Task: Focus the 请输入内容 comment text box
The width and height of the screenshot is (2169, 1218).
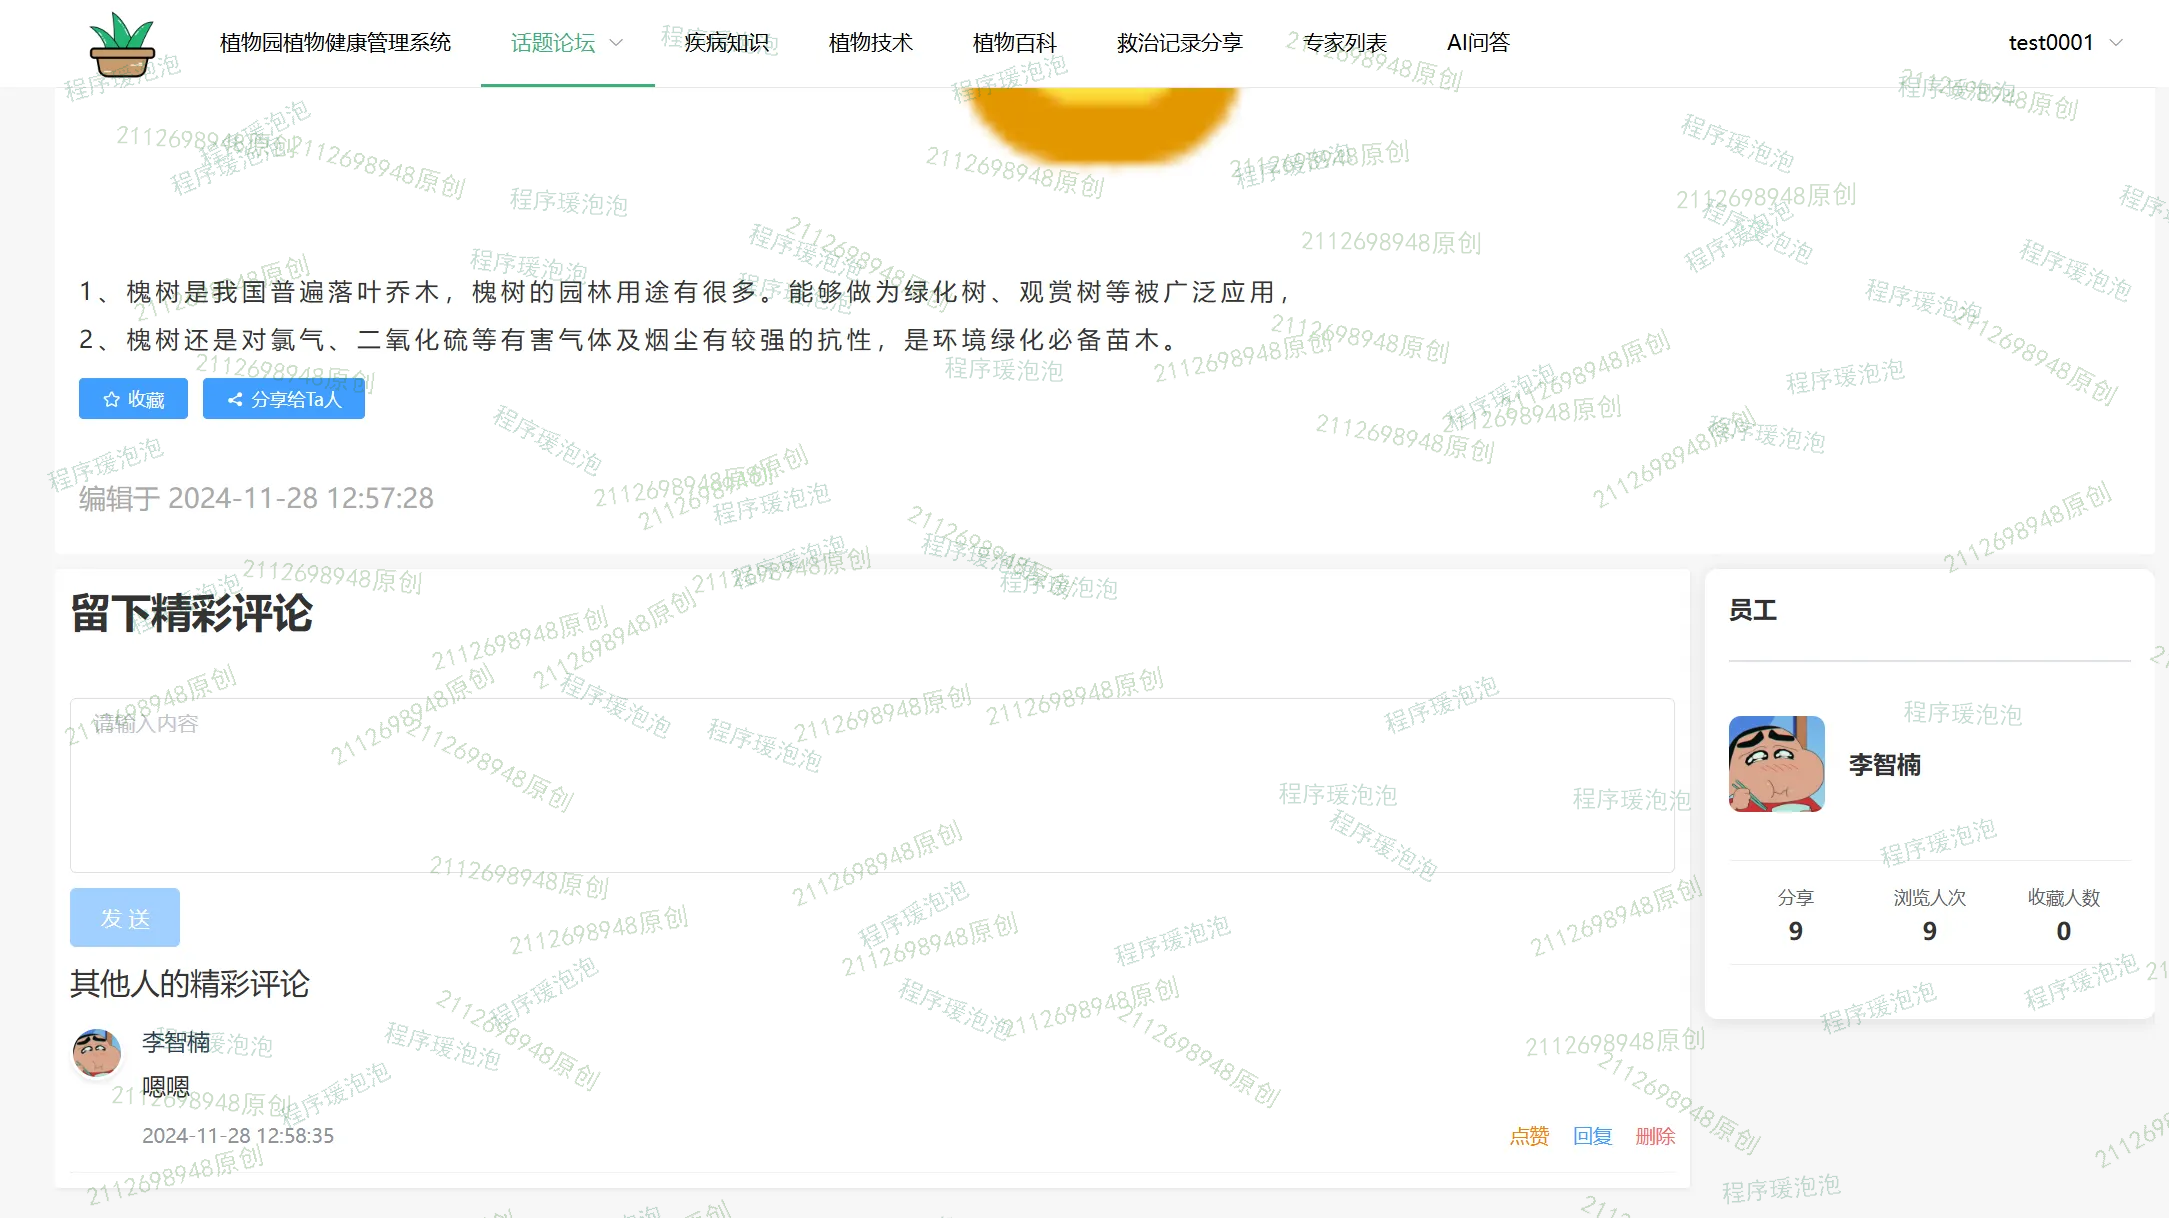Action: click(871, 785)
